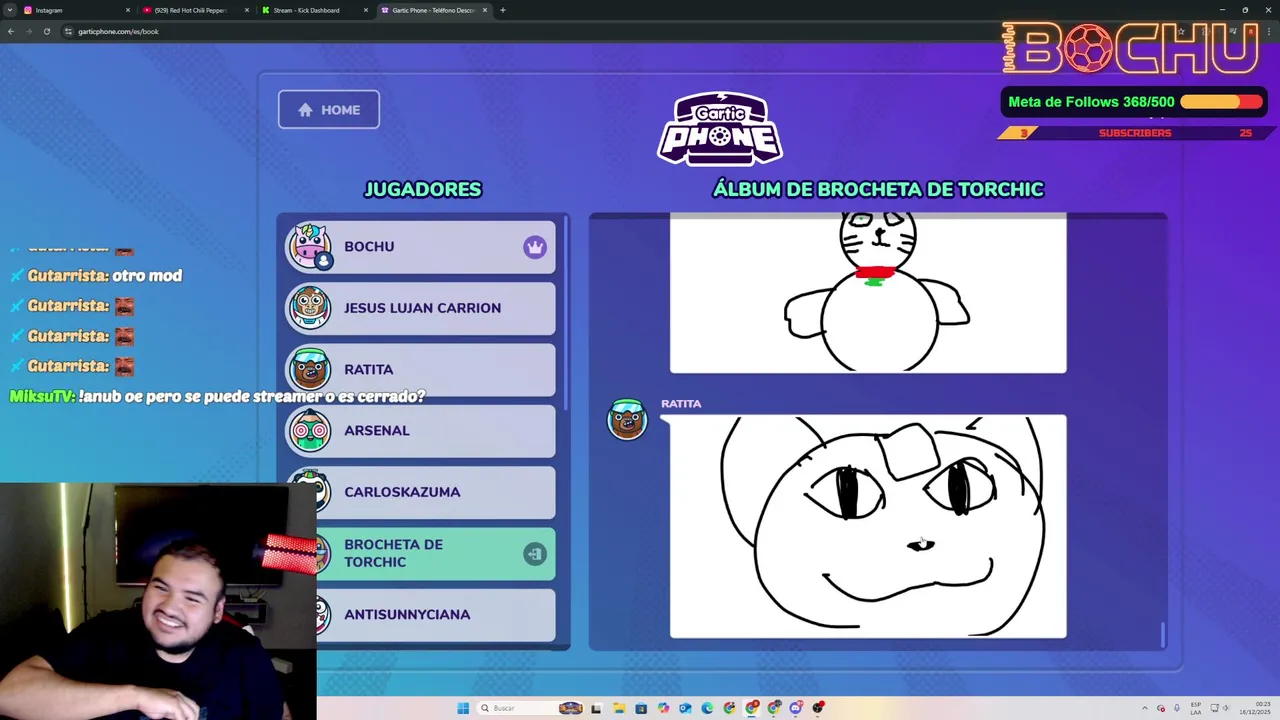Select player ANTISUNNYCIANA
1280x720 pixels.
[436, 614]
